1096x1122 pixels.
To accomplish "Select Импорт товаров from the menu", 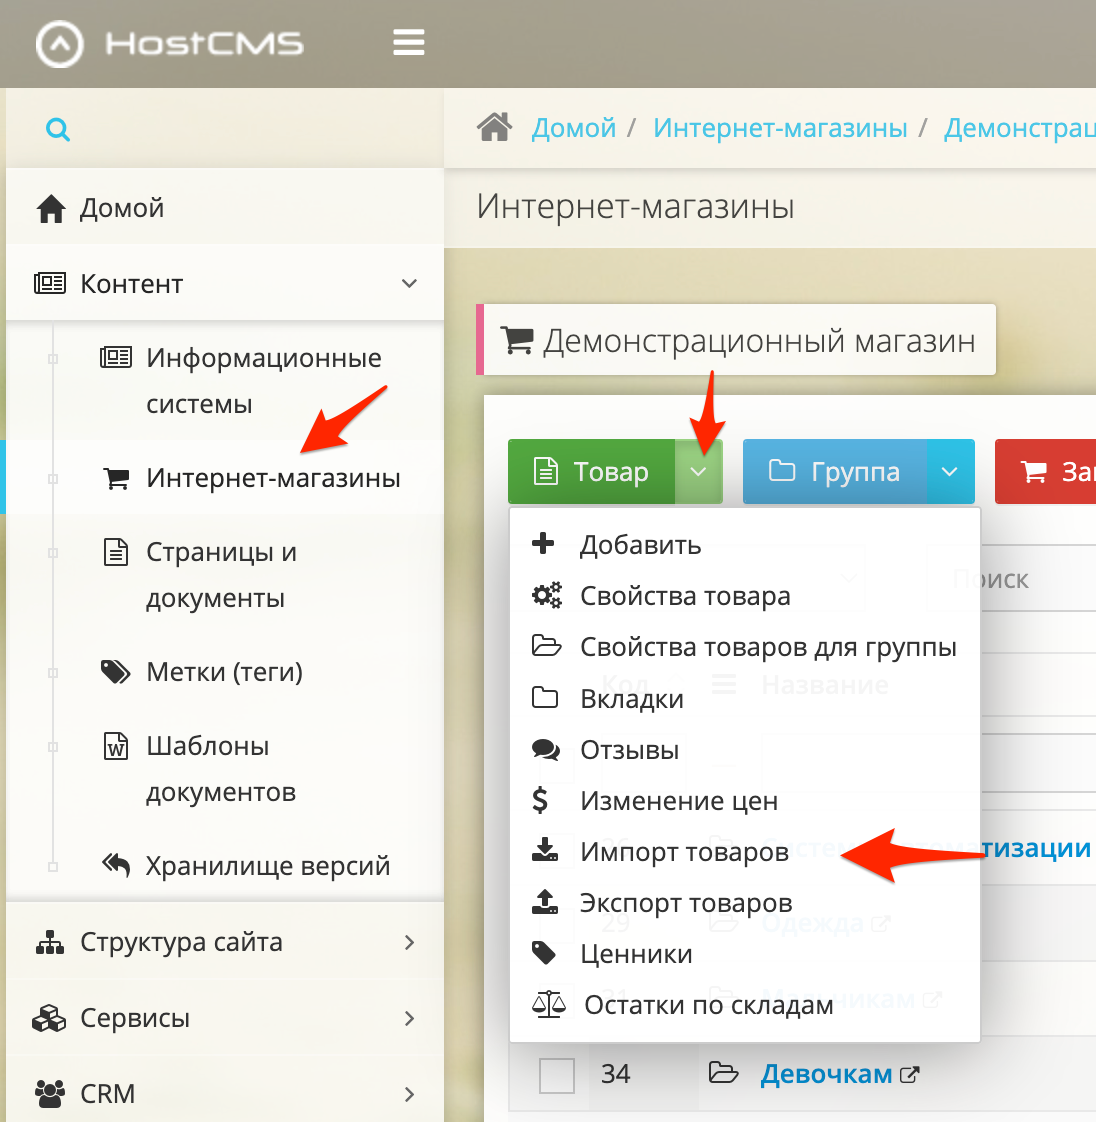I will pos(686,851).
